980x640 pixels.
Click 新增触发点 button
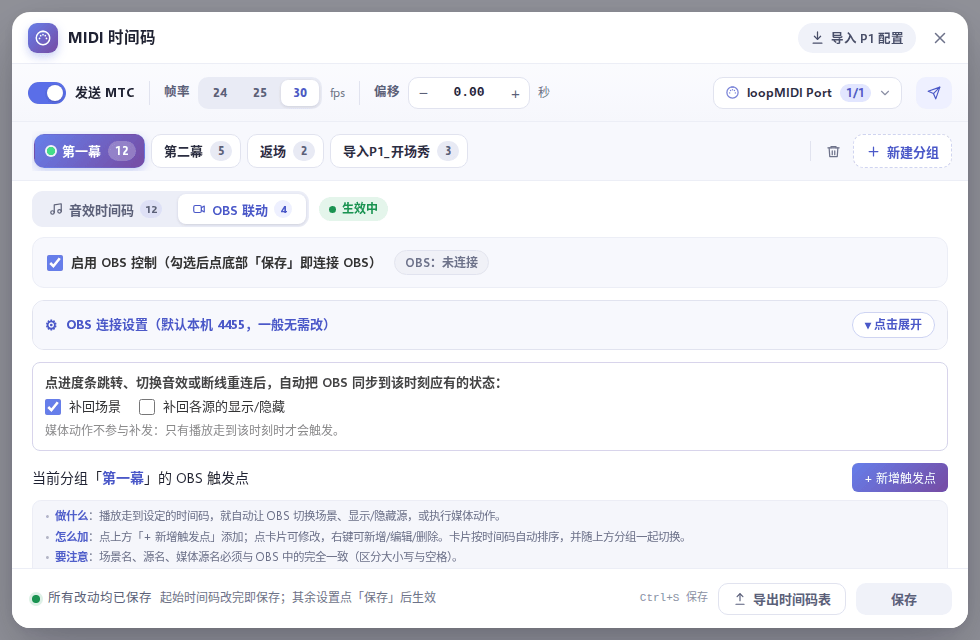coord(899,478)
